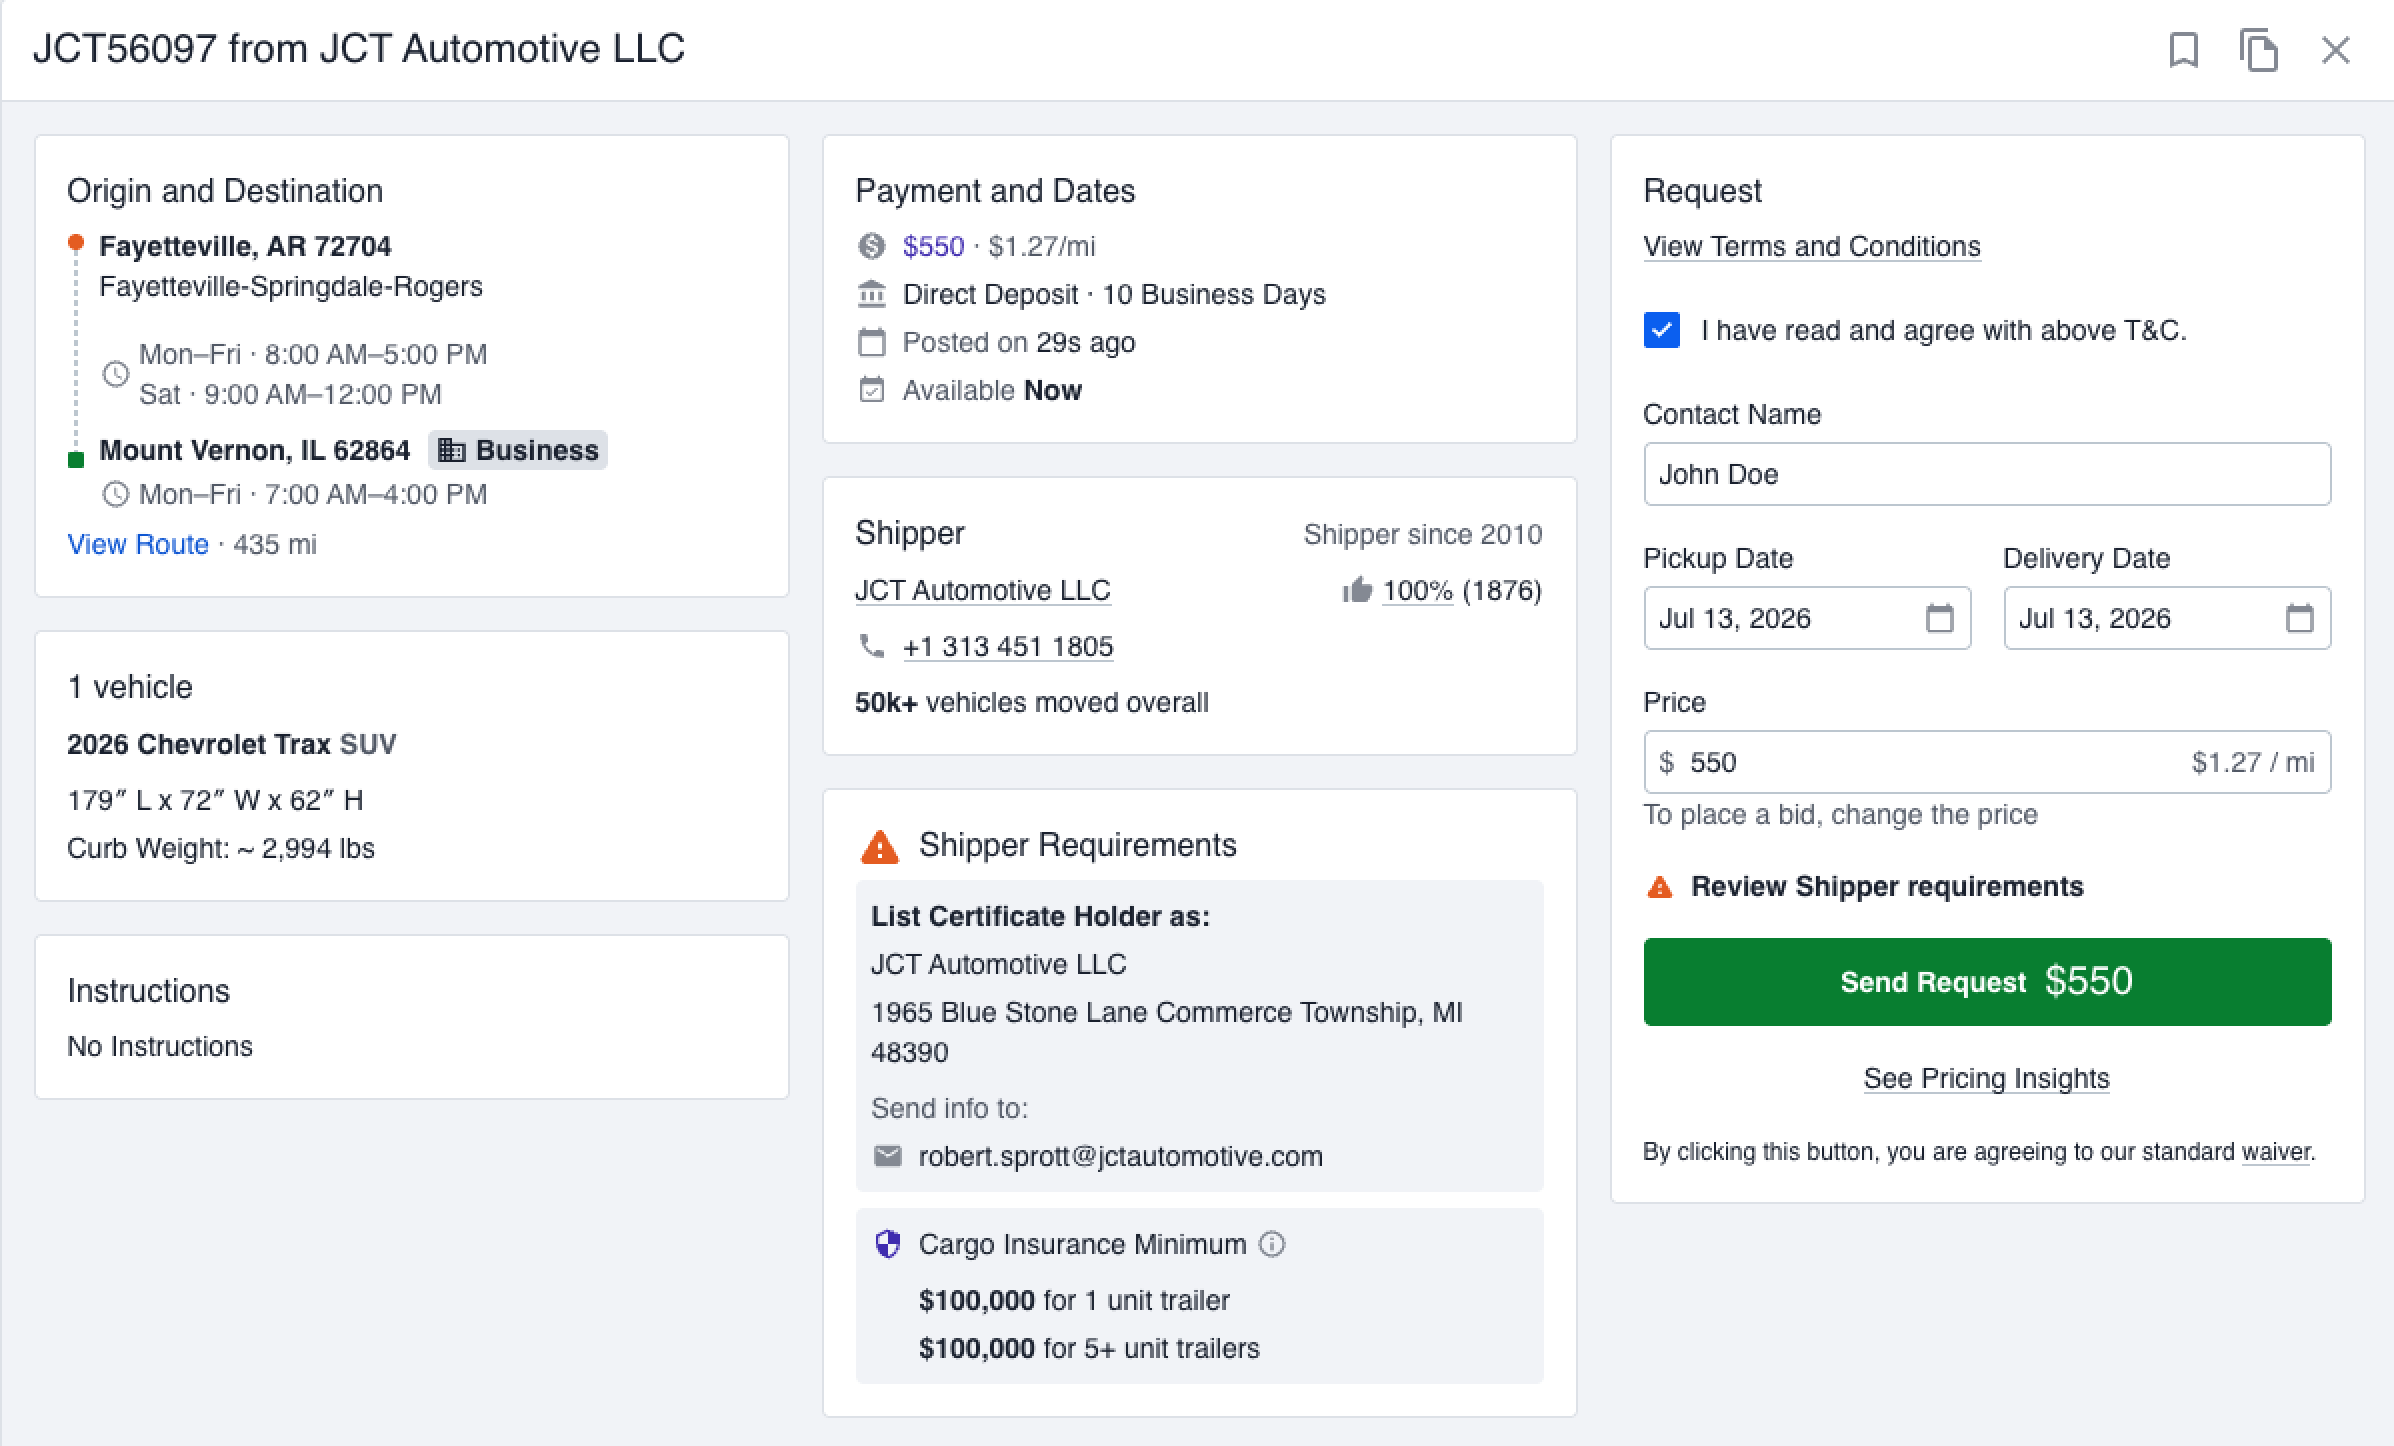Click the calendar icon beside Posted on
2394x1446 pixels.
(872, 342)
